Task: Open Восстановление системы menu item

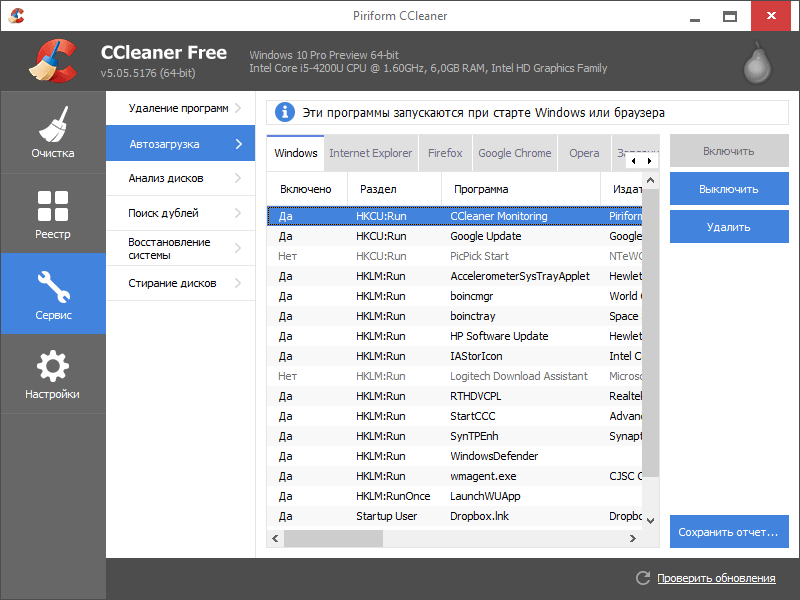Action: point(181,248)
